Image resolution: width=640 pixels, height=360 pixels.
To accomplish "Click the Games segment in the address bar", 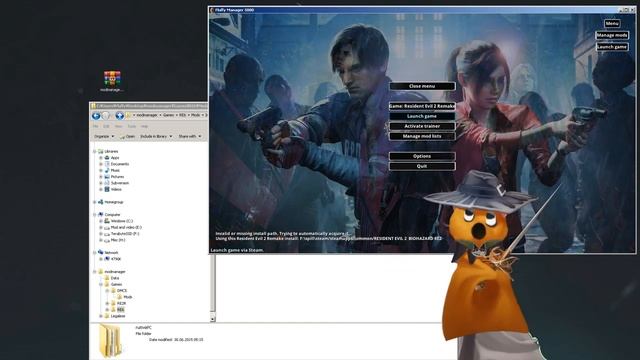I will coord(169,116).
